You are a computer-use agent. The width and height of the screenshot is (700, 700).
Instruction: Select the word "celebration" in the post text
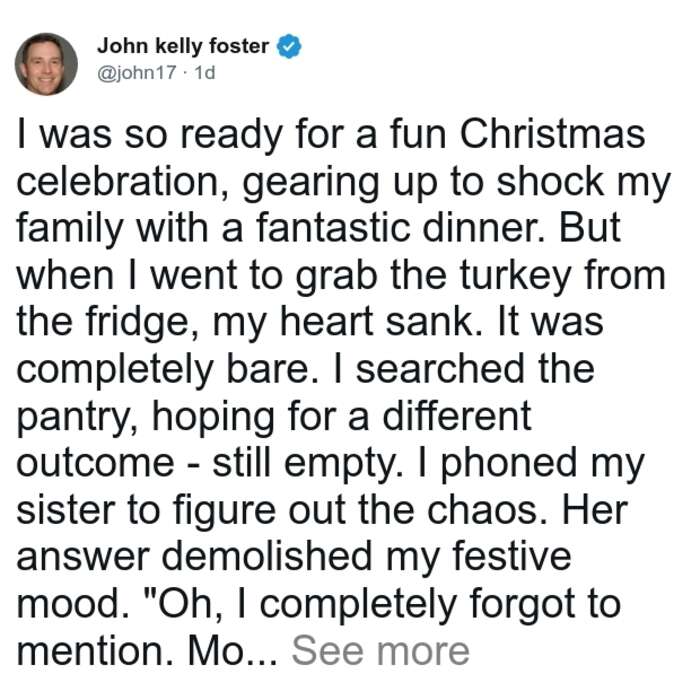(117, 181)
